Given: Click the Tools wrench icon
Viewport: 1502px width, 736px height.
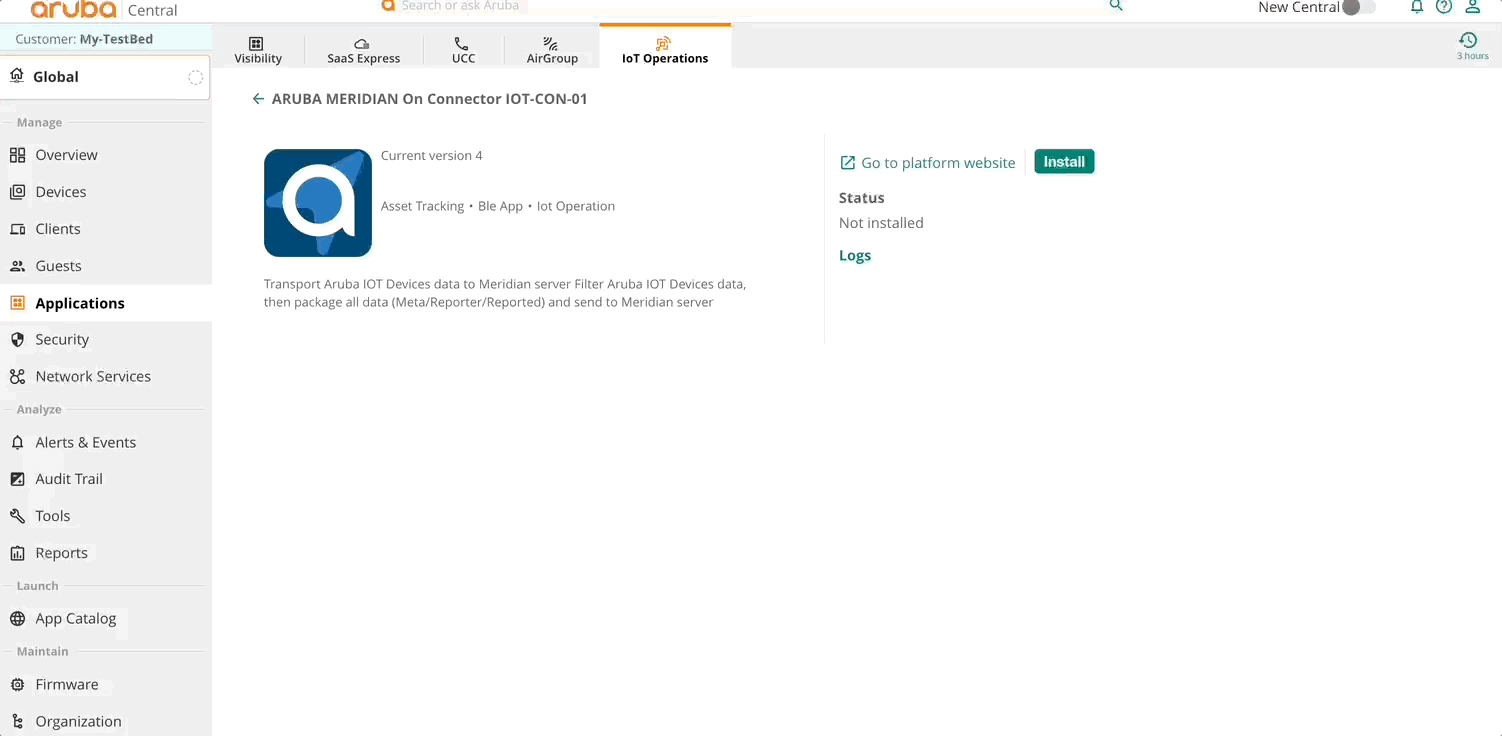Looking at the screenshot, I should tap(17, 516).
